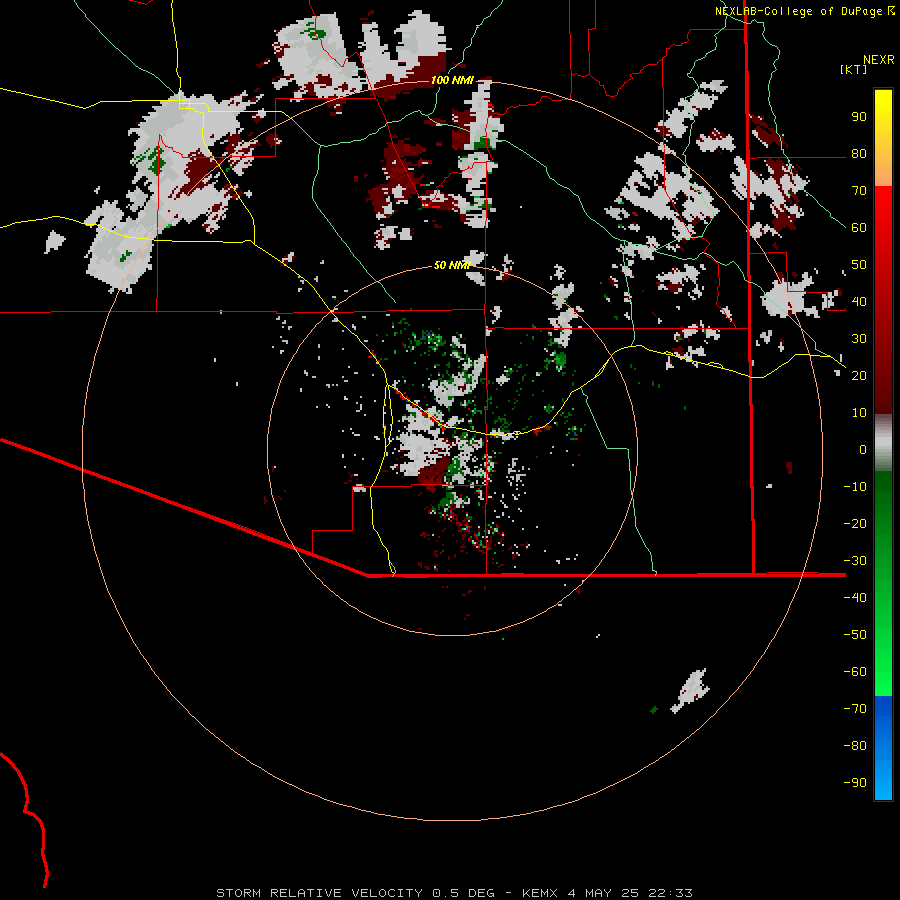Click the 70 value on velocity scale
Screen dimensions: 900x900
[x=859, y=191]
